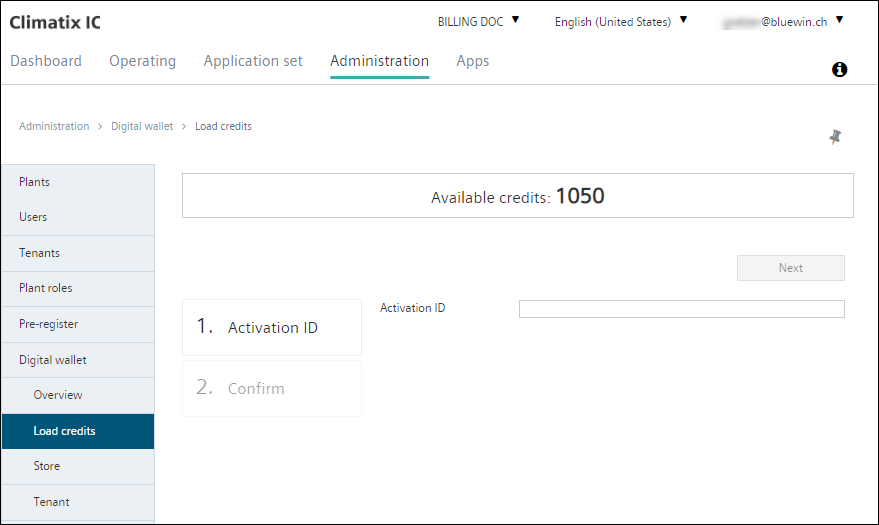This screenshot has height=525, width=879.
Task: Select Load credits in the sidebar
Action: 78,431
